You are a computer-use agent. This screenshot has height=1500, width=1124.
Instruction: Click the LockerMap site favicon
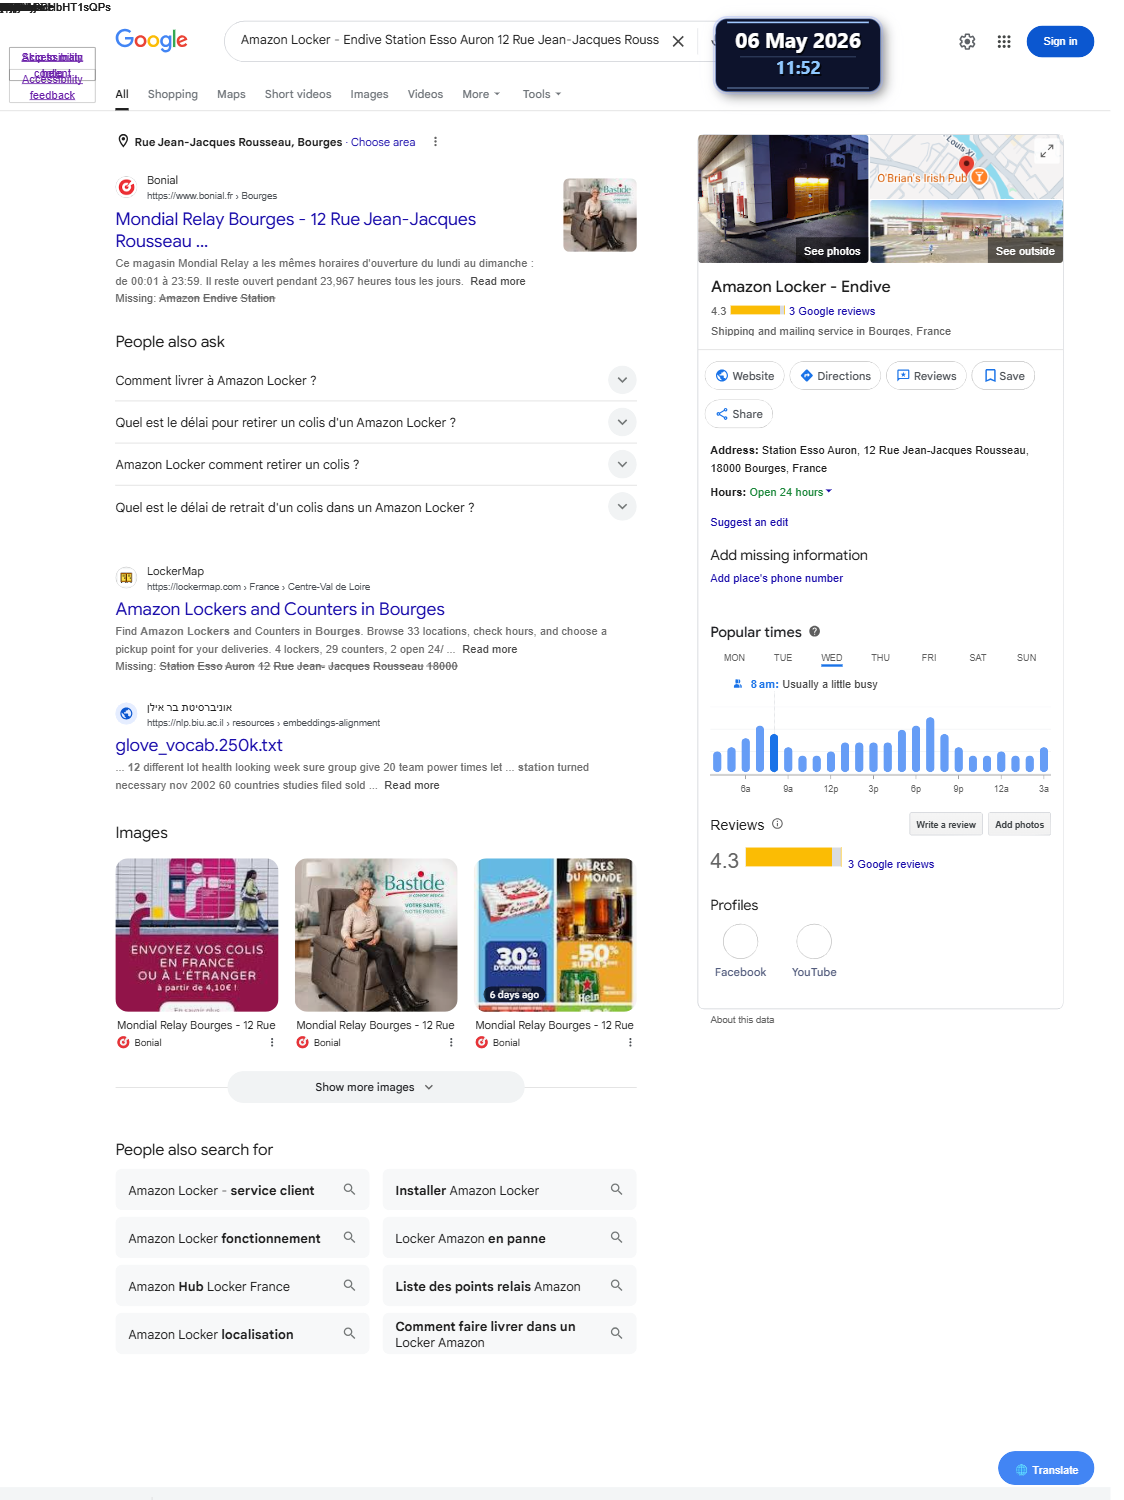pyautogui.click(x=126, y=578)
